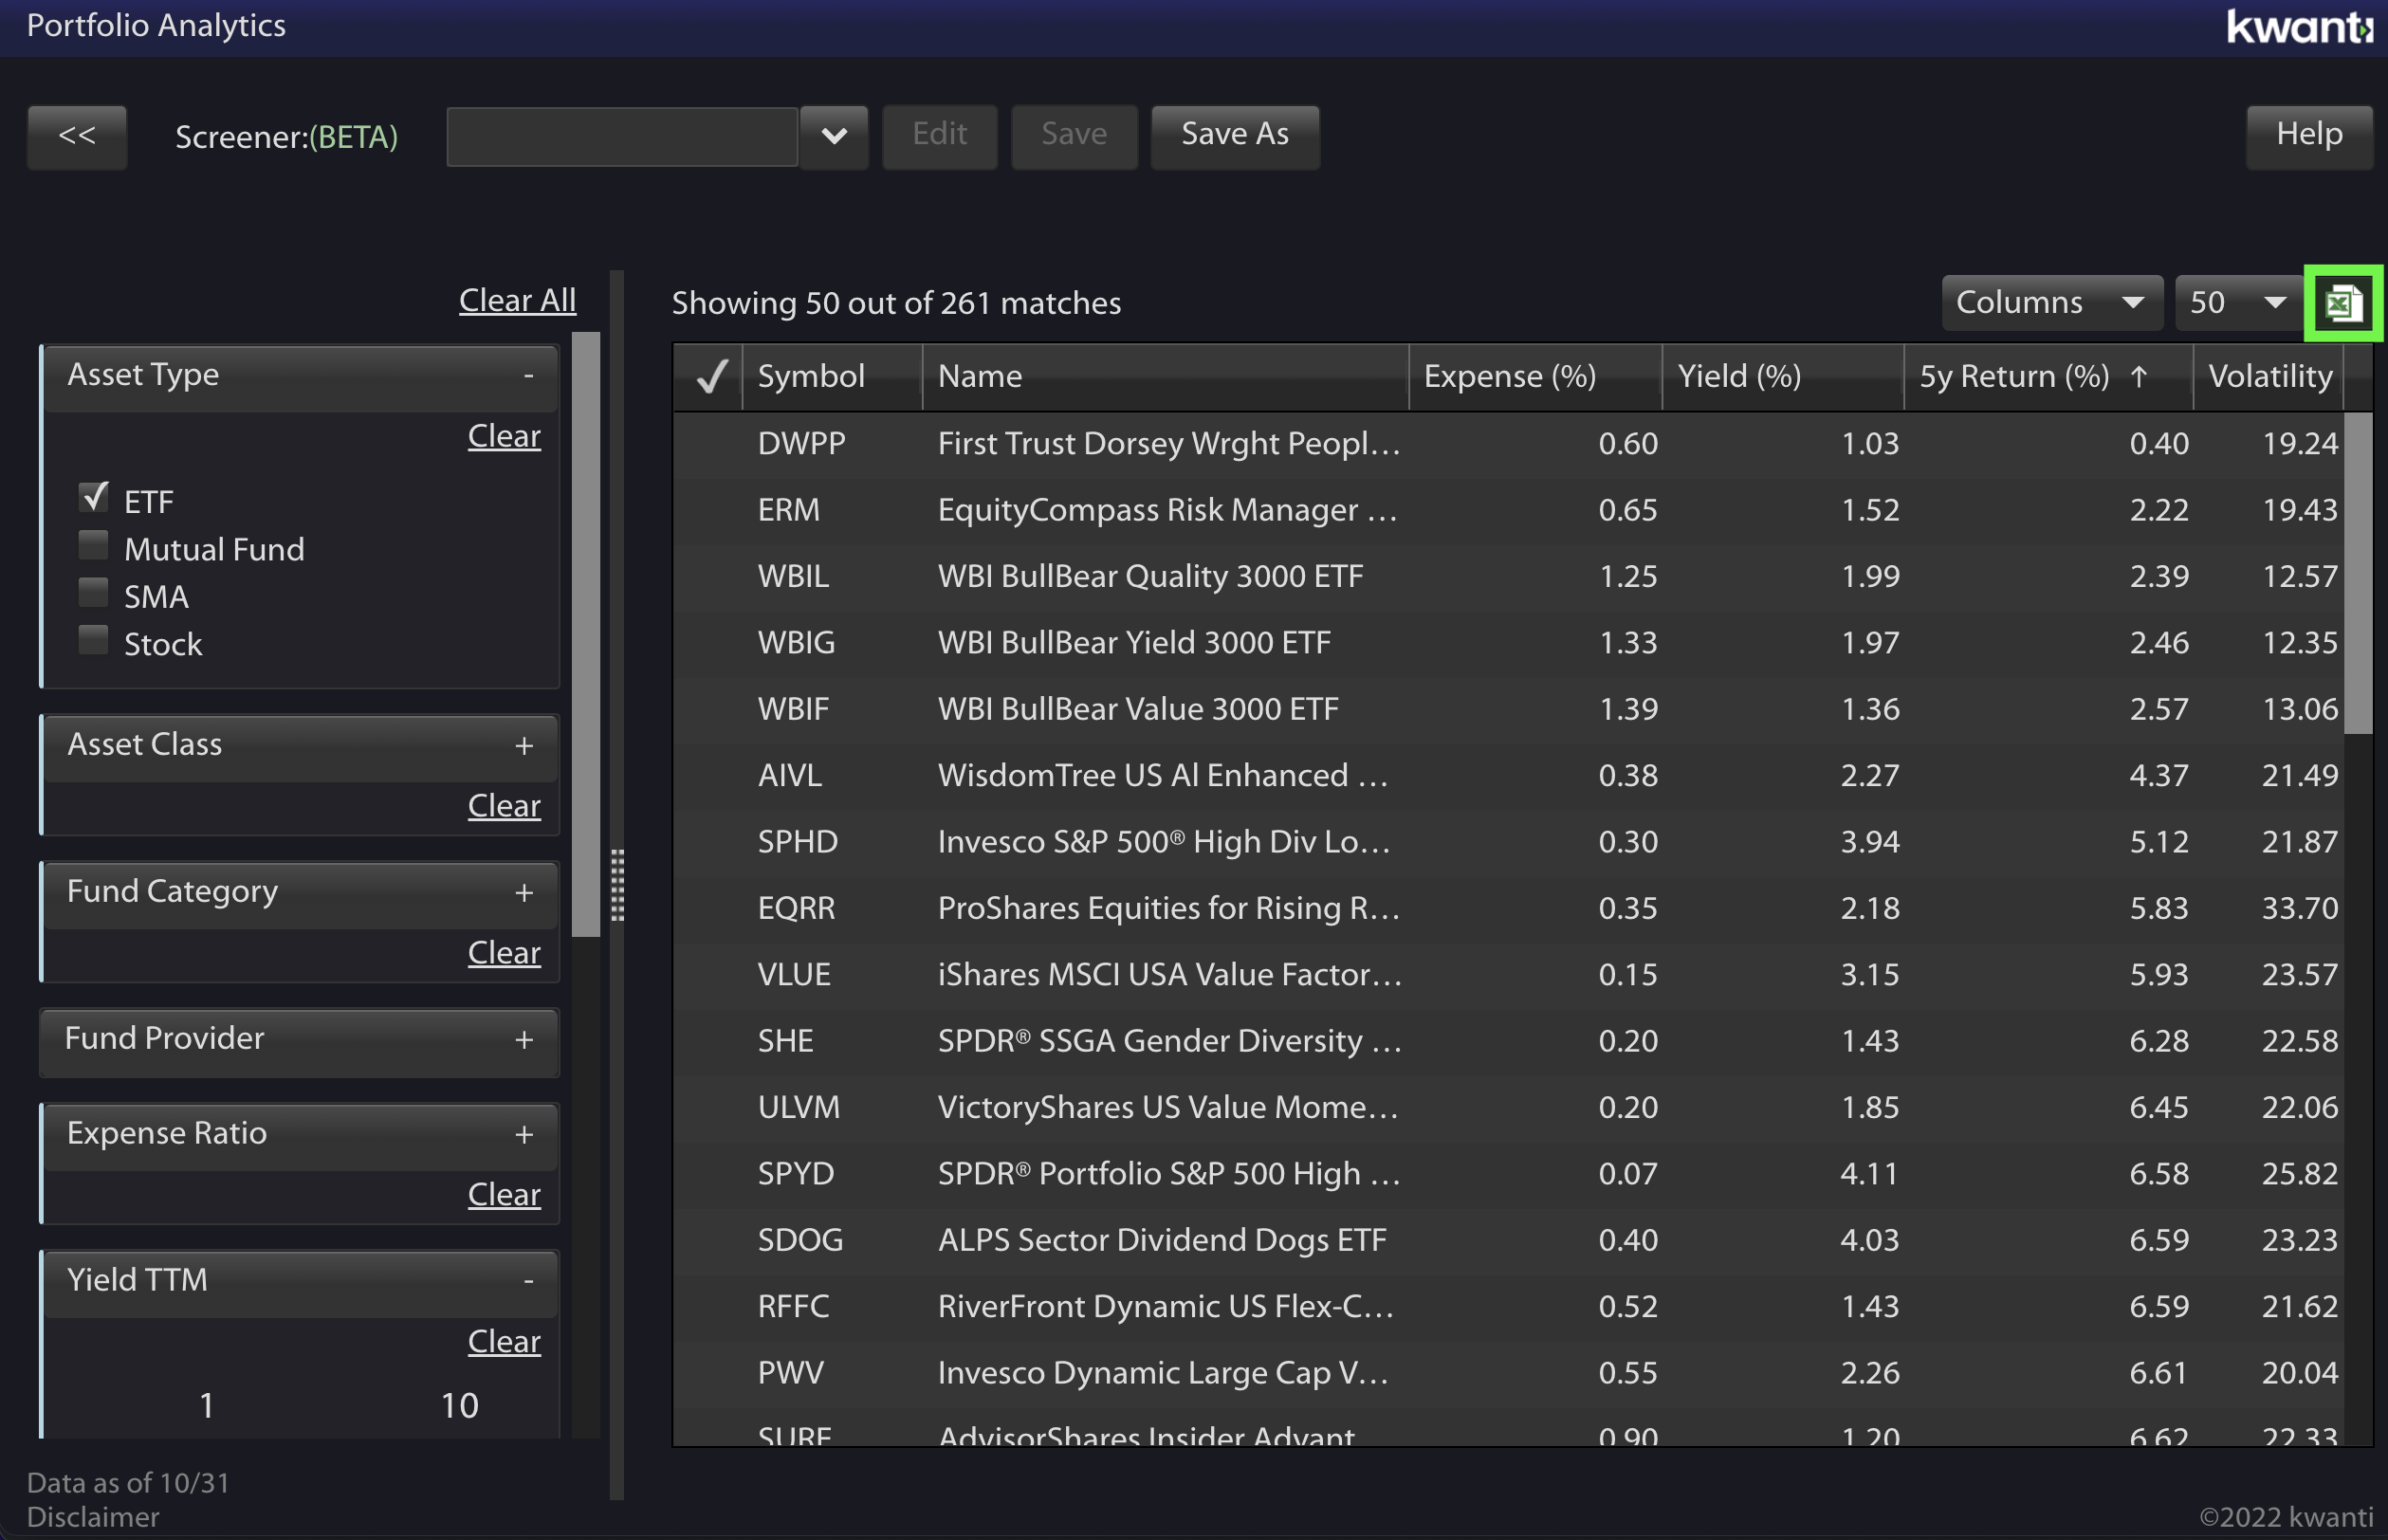Click the SPHD symbol

point(798,843)
